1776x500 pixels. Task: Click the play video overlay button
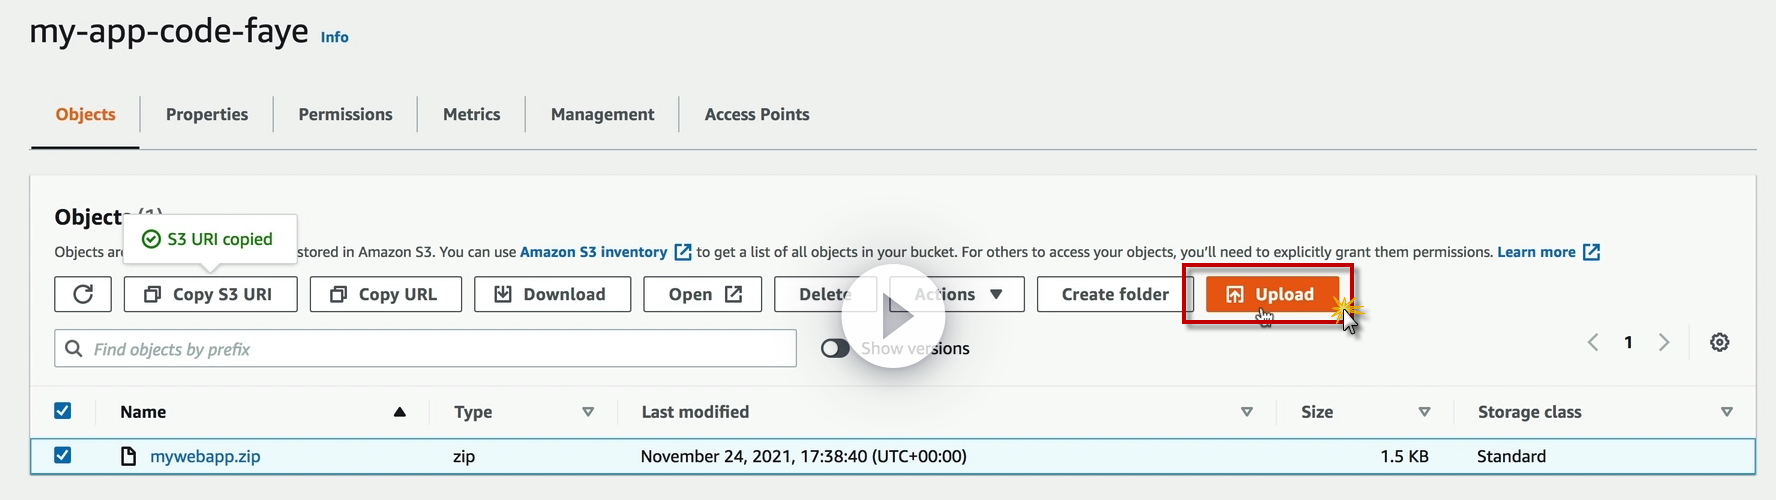(893, 316)
